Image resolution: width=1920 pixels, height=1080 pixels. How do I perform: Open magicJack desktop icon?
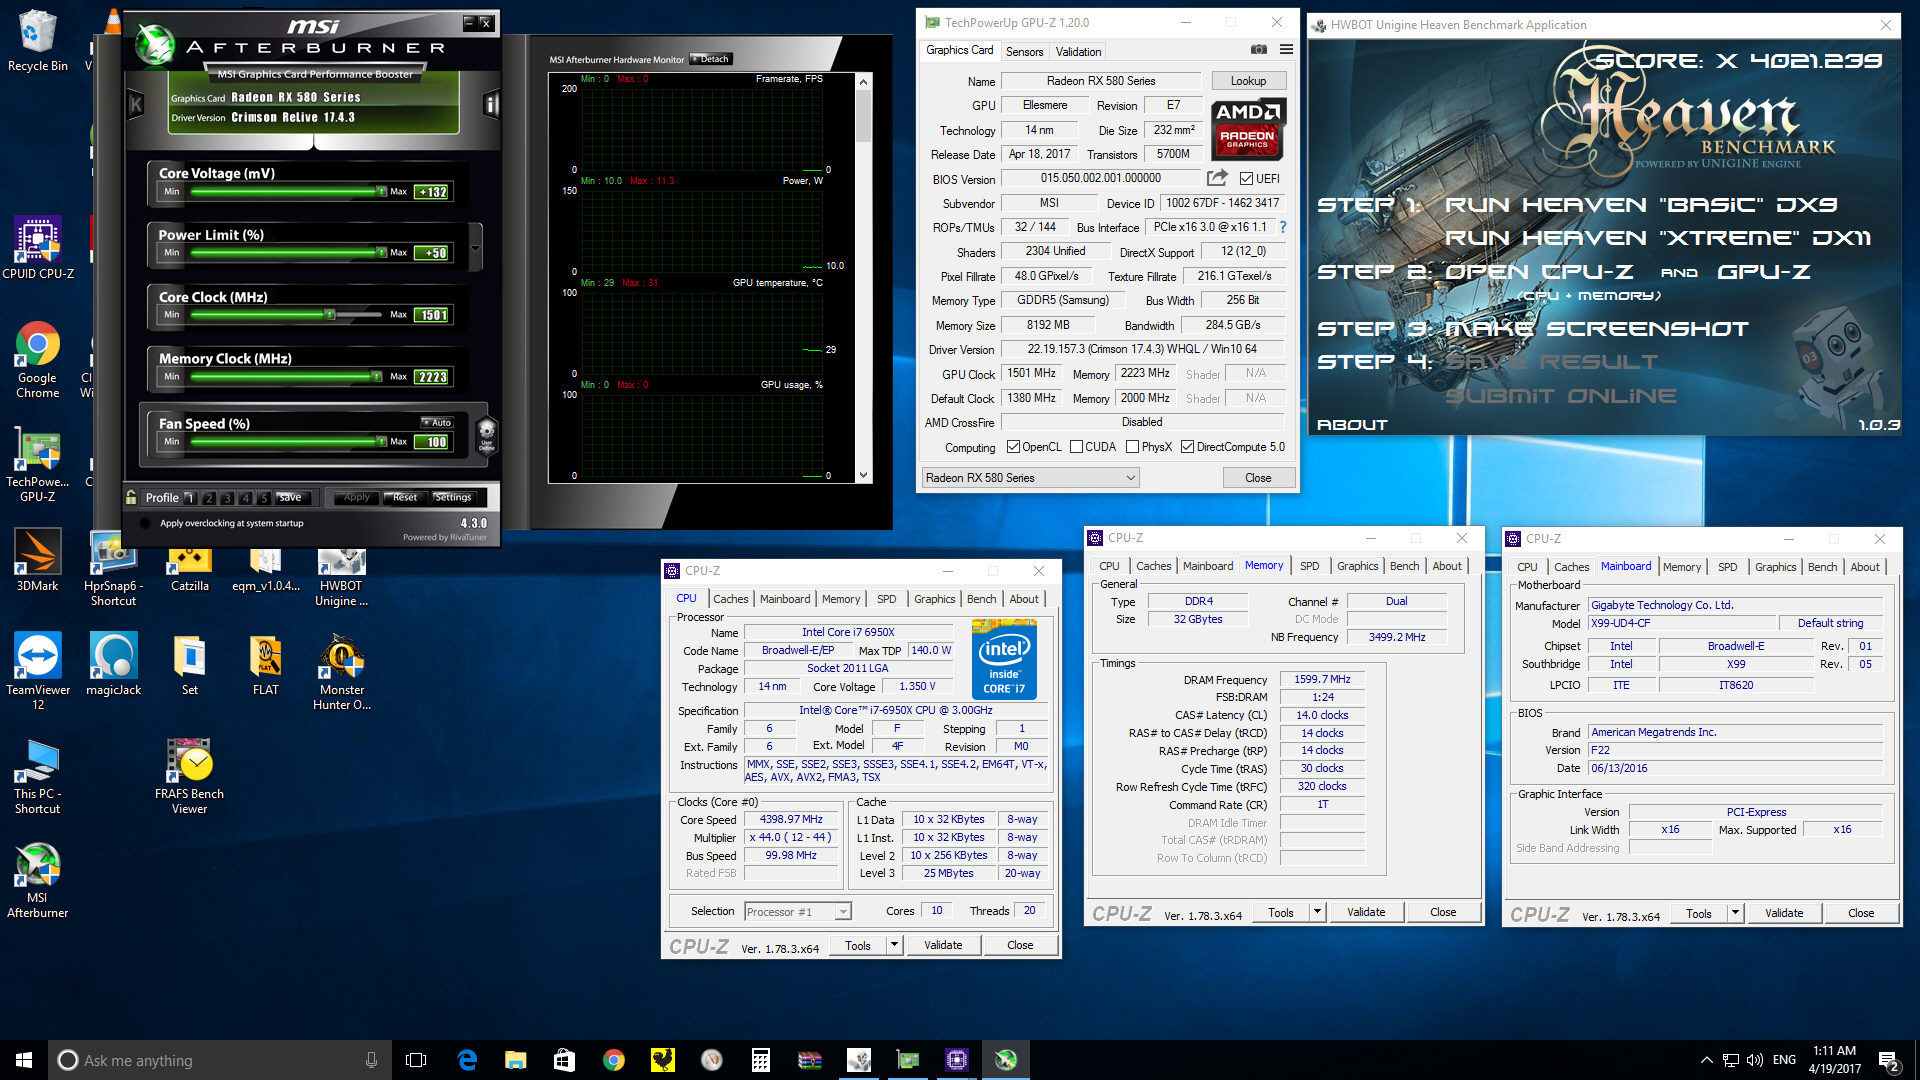(x=113, y=663)
